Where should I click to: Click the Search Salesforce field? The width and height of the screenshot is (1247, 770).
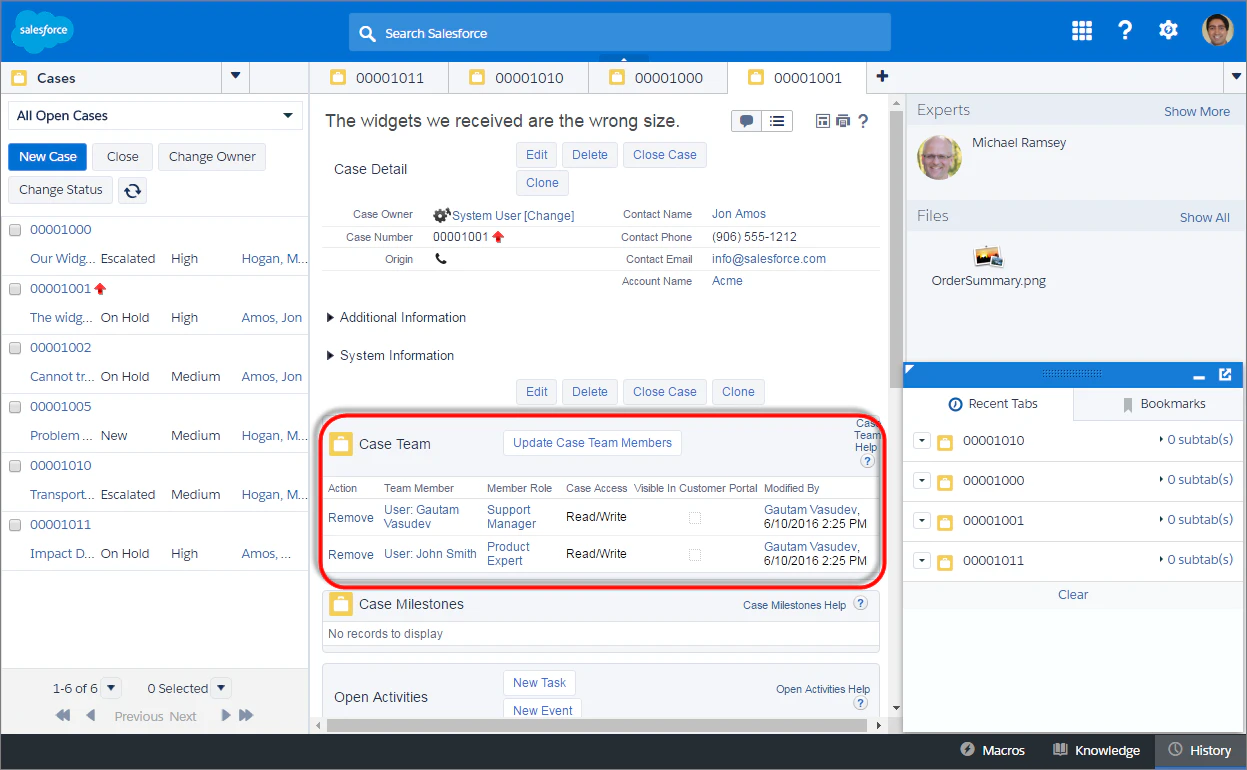620,33
